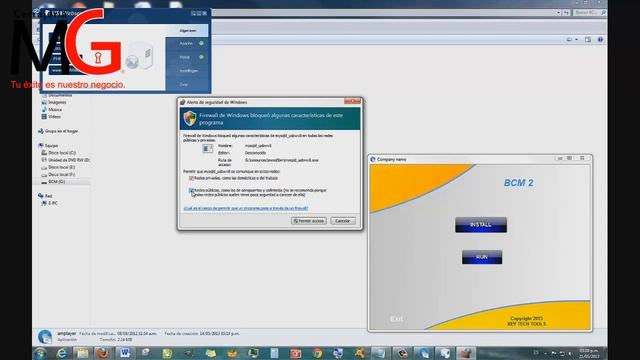Image resolution: width=640 pixels, height=360 pixels.
Task: Open the view options dropdown arrow
Action: [x=576, y=40]
